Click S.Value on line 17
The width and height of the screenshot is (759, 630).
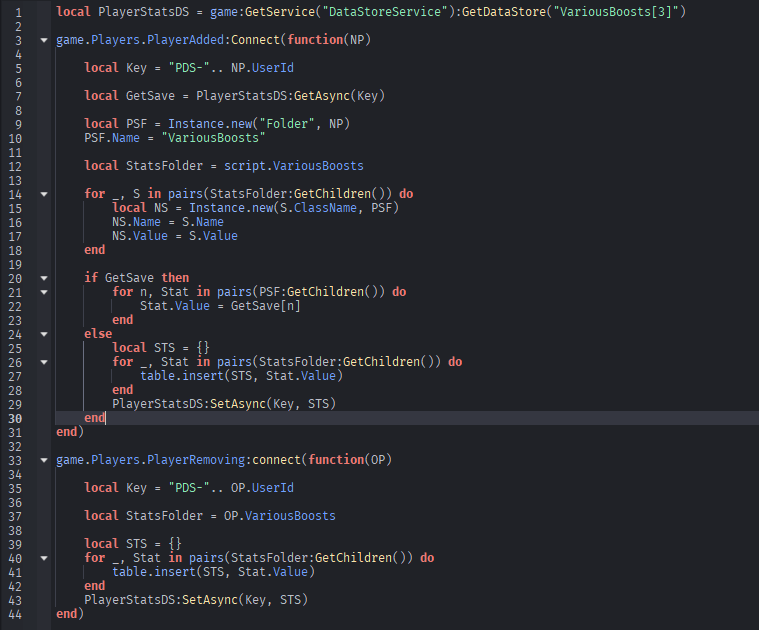[213, 236]
